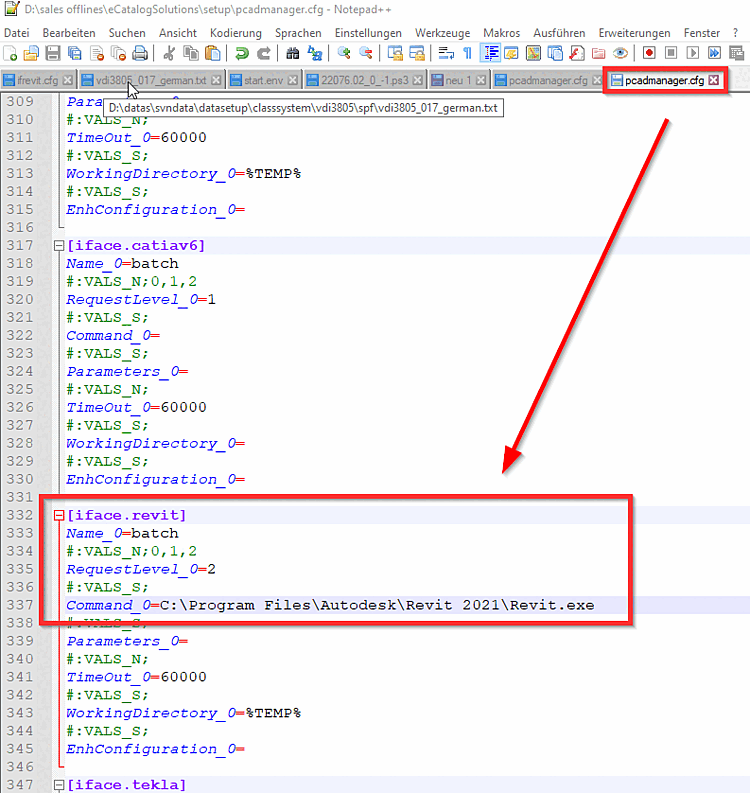750x793 pixels.
Task: Toggle file monitoring eye icon
Action: coord(620,53)
